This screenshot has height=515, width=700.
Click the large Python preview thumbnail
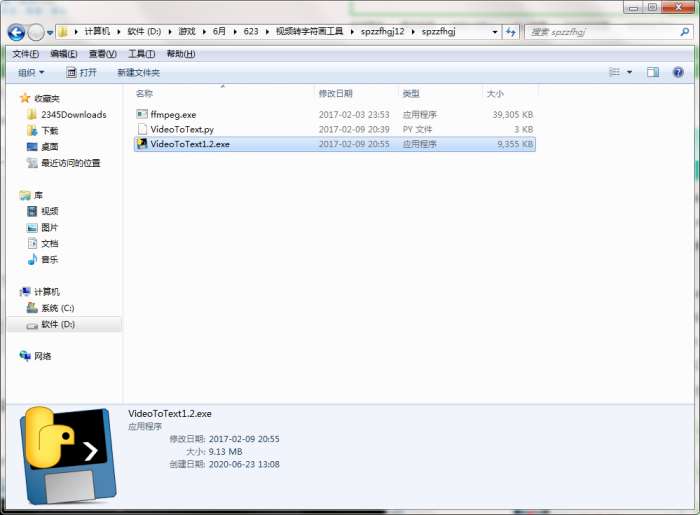pos(67,456)
